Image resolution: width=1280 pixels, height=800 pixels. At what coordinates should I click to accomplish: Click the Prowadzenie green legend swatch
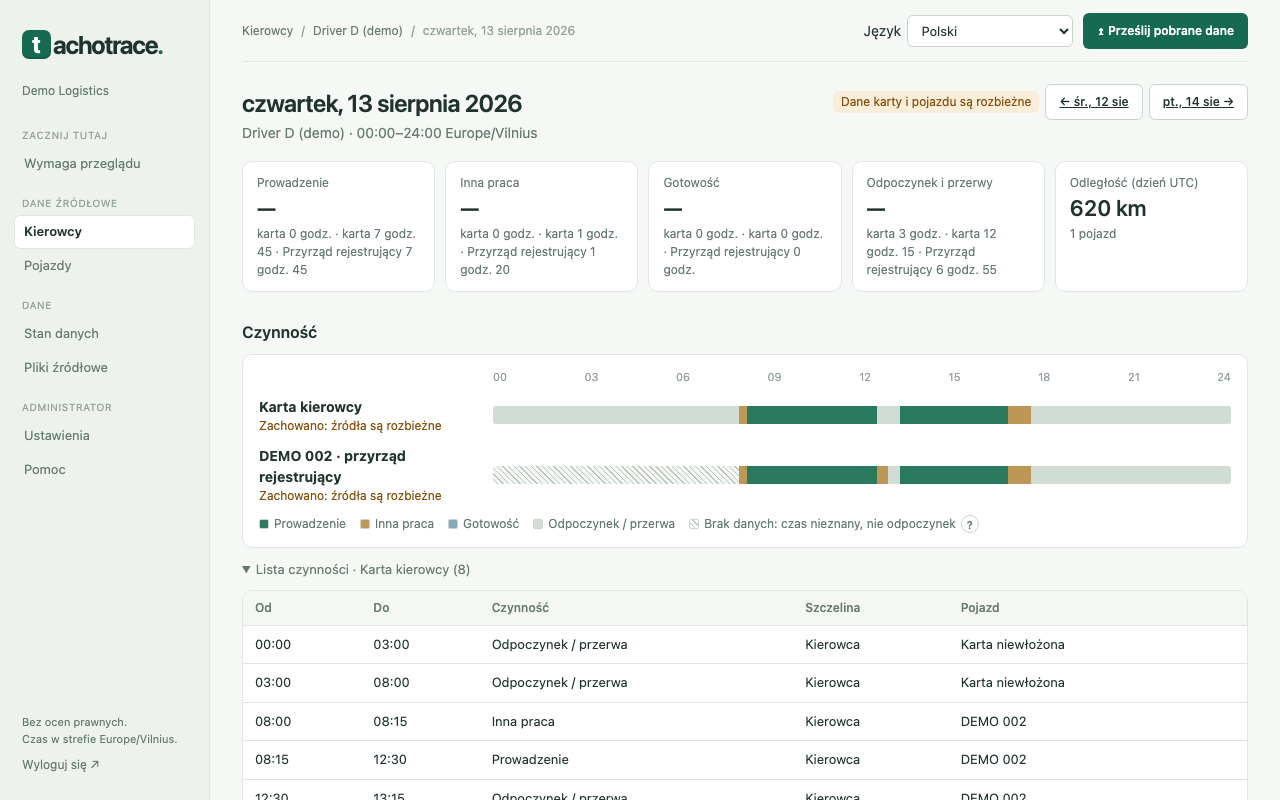264,524
